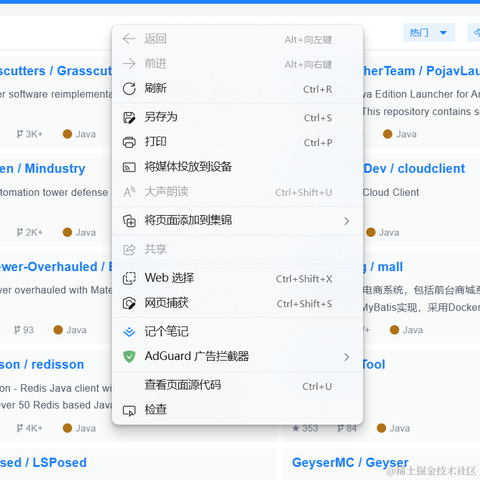This screenshot has width=480, height=480.
Task: Open the Grasscutter repository link
Action: 56,71
